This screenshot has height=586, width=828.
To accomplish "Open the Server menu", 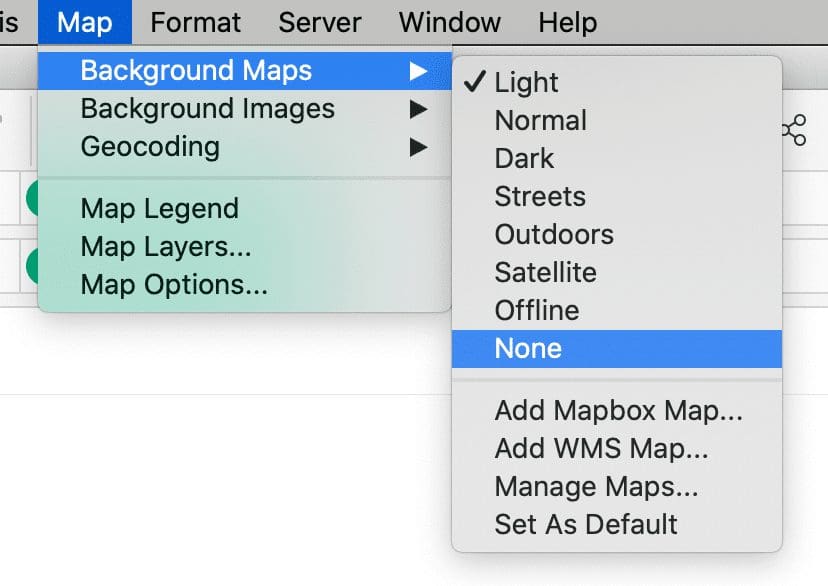I will tap(319, 22).
